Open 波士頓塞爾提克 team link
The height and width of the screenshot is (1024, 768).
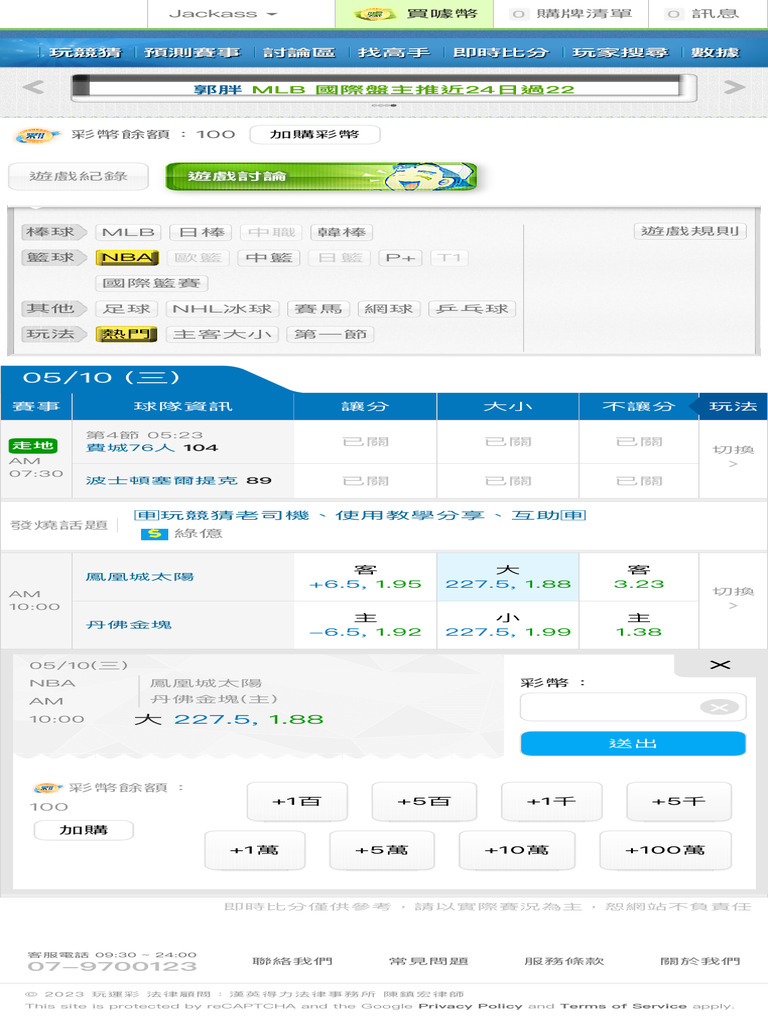(x=161, y=481)
